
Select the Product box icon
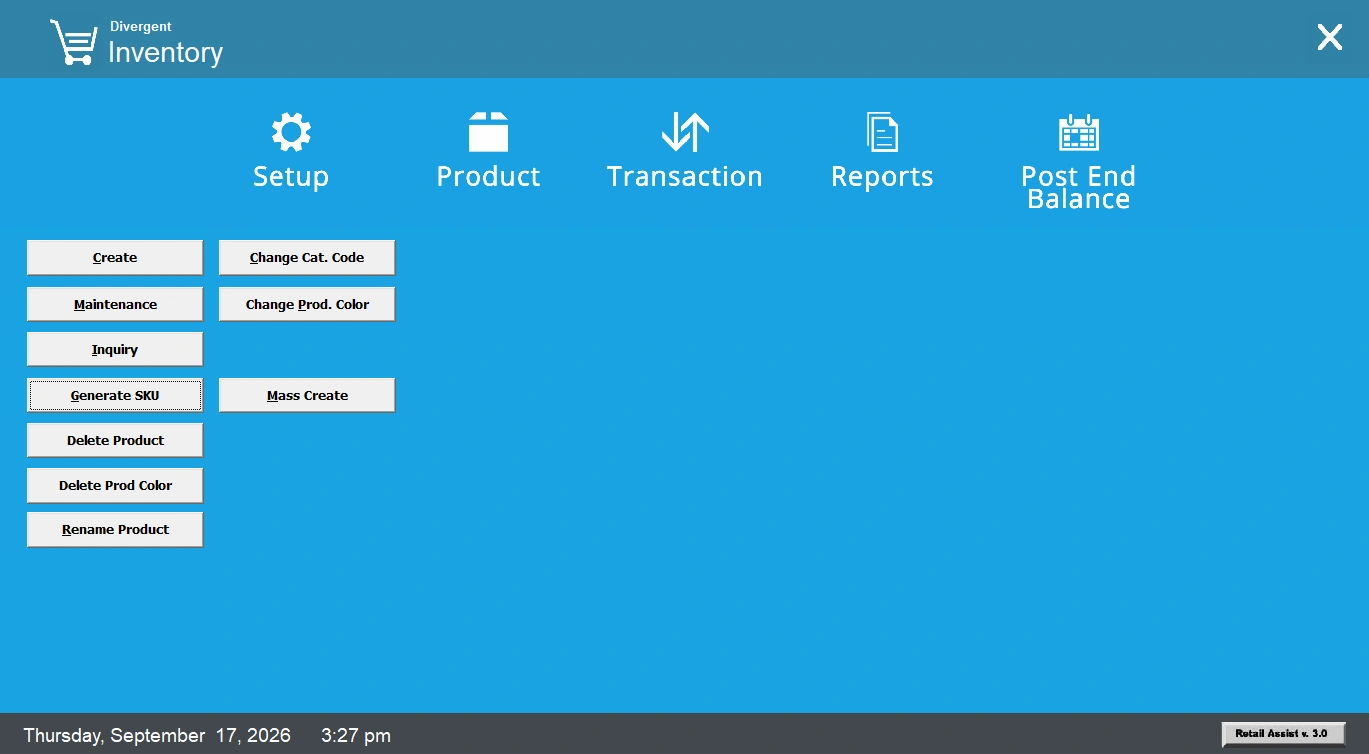click(488, 132)
